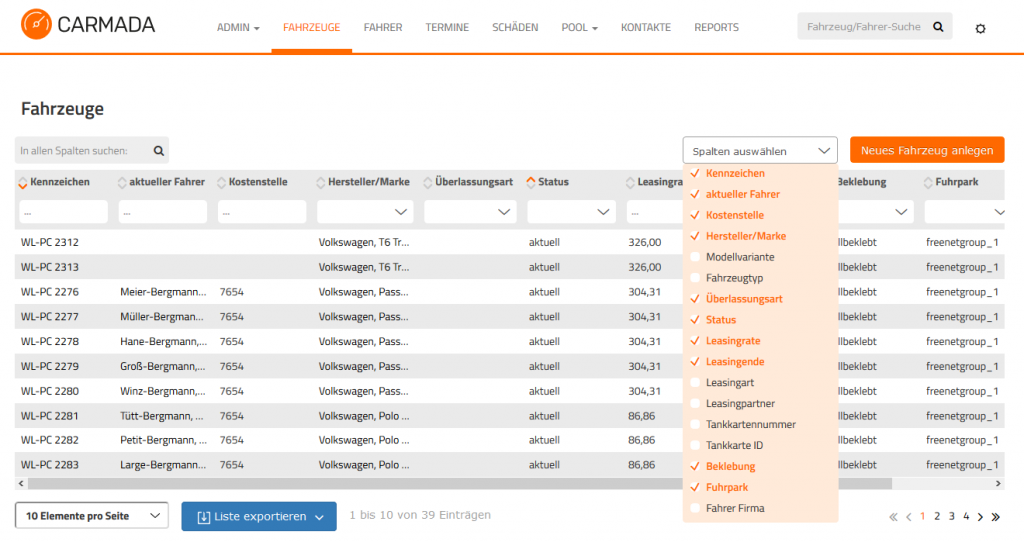
Task: Uncheck the Leasingende column checkbox
Action: pyautogui.click(x=695, y=361)
